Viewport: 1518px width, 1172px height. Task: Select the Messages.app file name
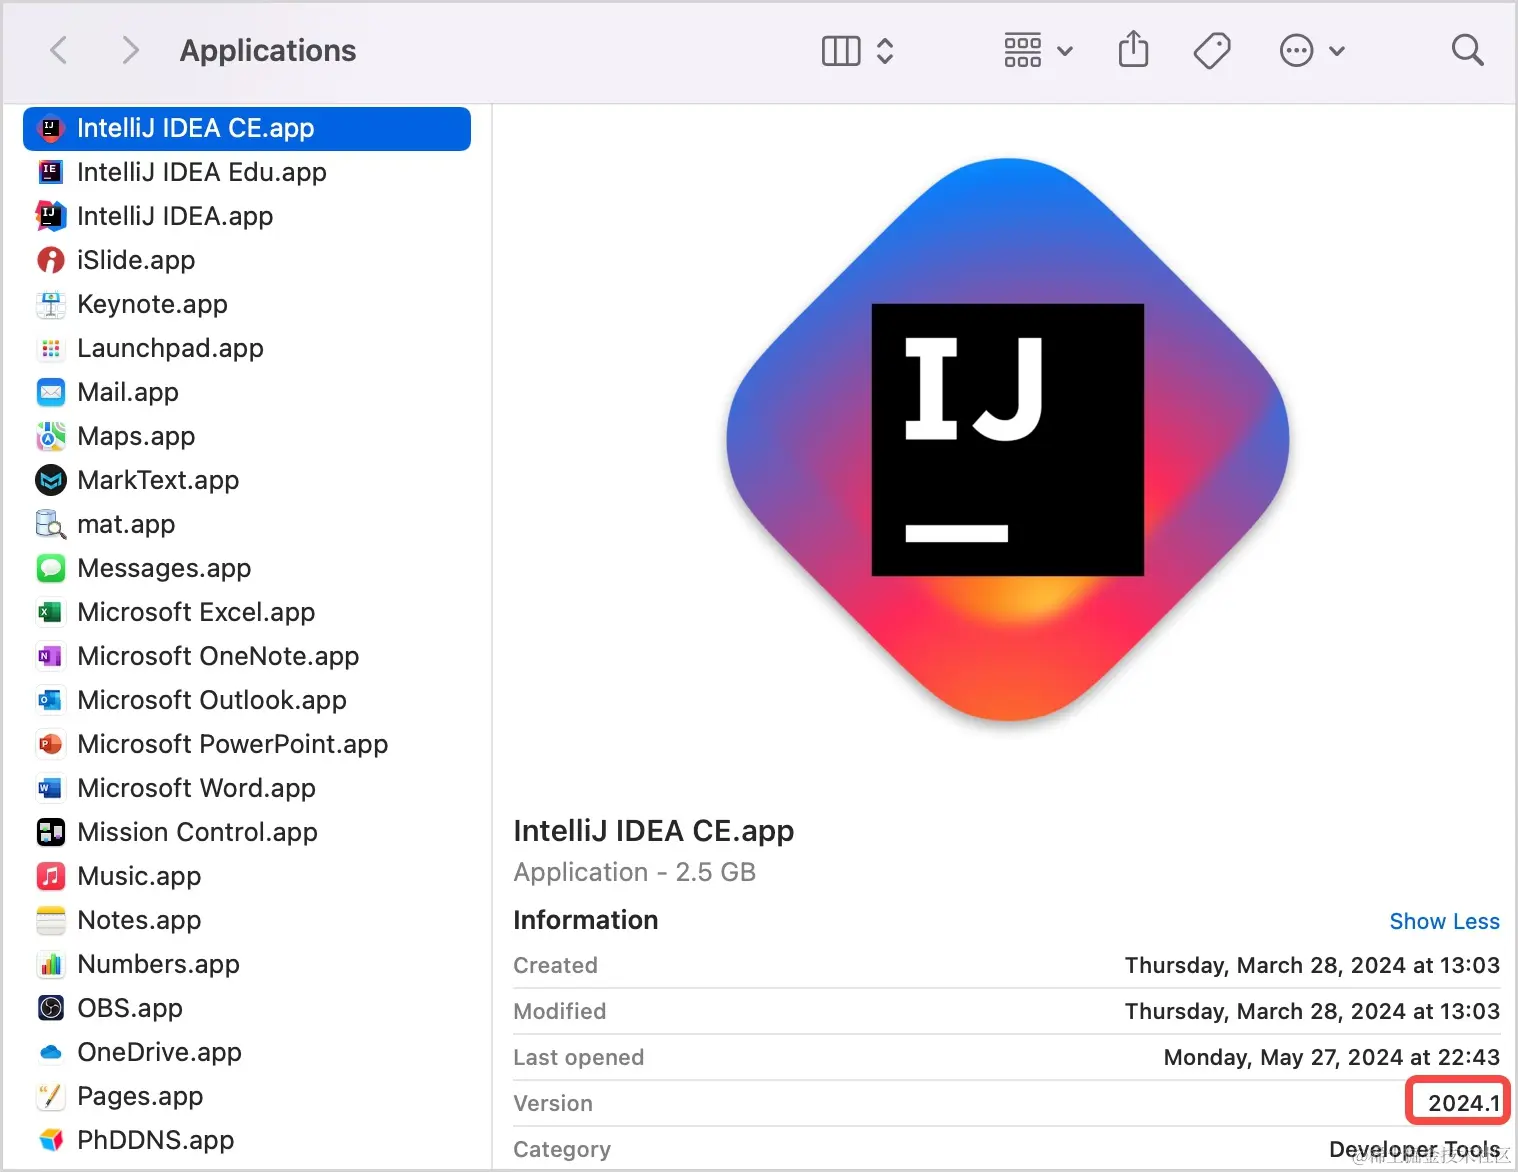164,568
